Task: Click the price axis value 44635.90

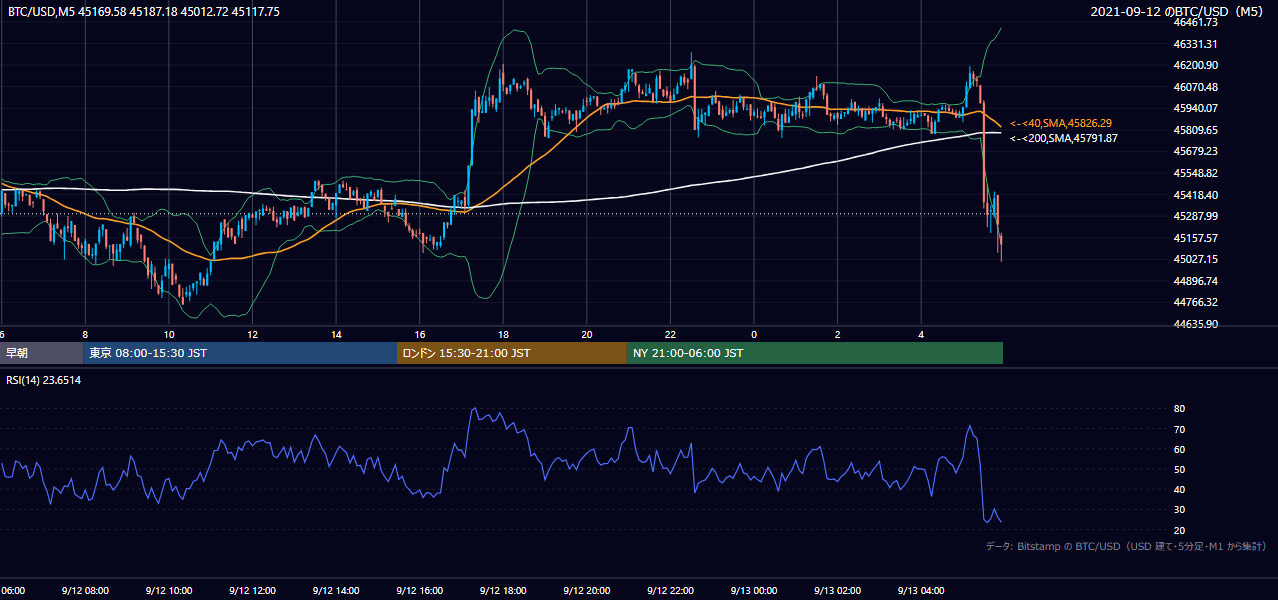Action: [1195, 324]
